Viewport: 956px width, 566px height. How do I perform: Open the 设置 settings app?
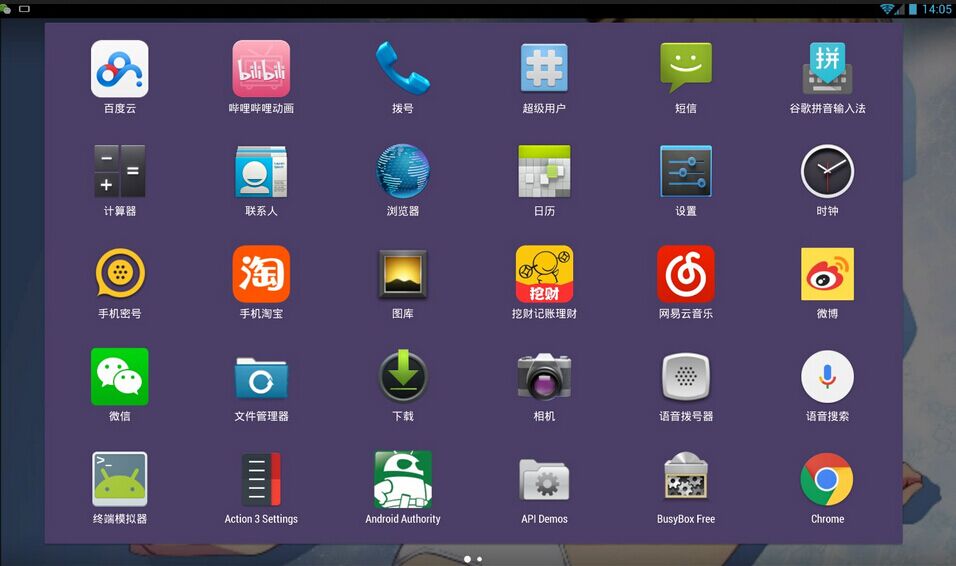coord(686,171)
